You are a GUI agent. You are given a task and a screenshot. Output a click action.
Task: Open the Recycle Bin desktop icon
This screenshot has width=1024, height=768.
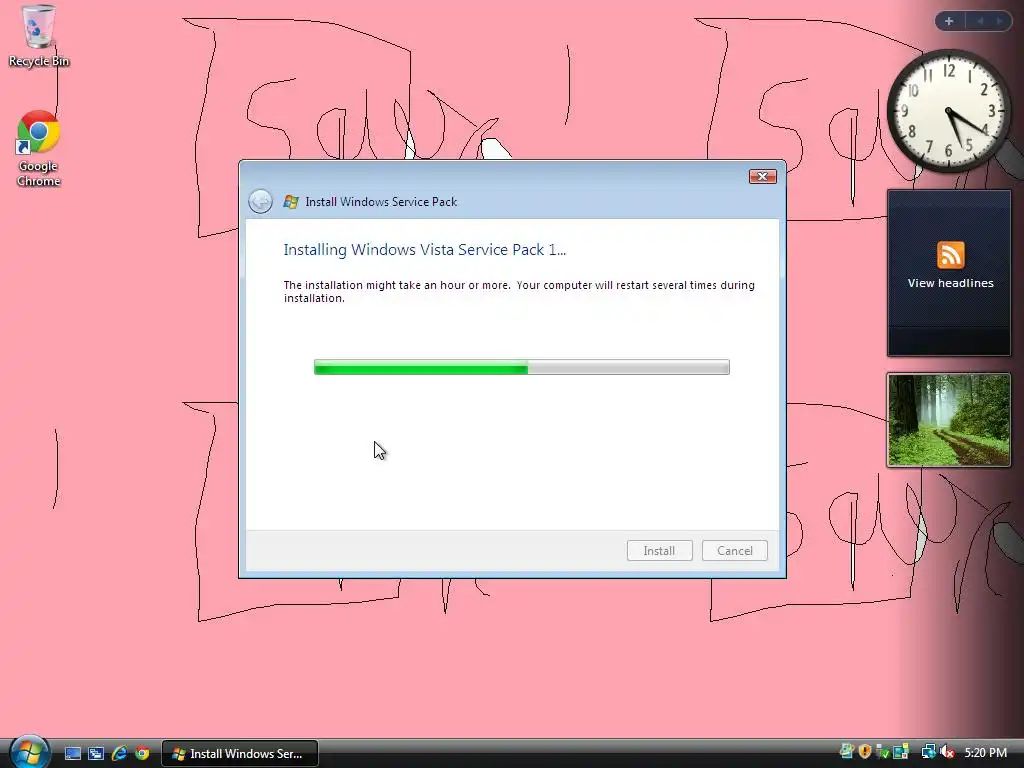point(39,36)
